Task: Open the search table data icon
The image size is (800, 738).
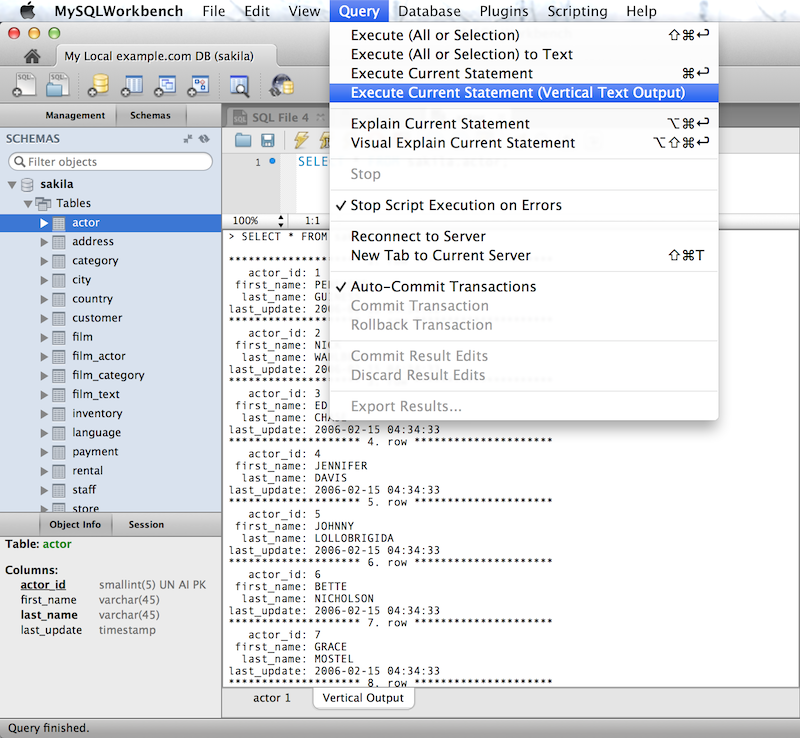Action: [239, 86]
